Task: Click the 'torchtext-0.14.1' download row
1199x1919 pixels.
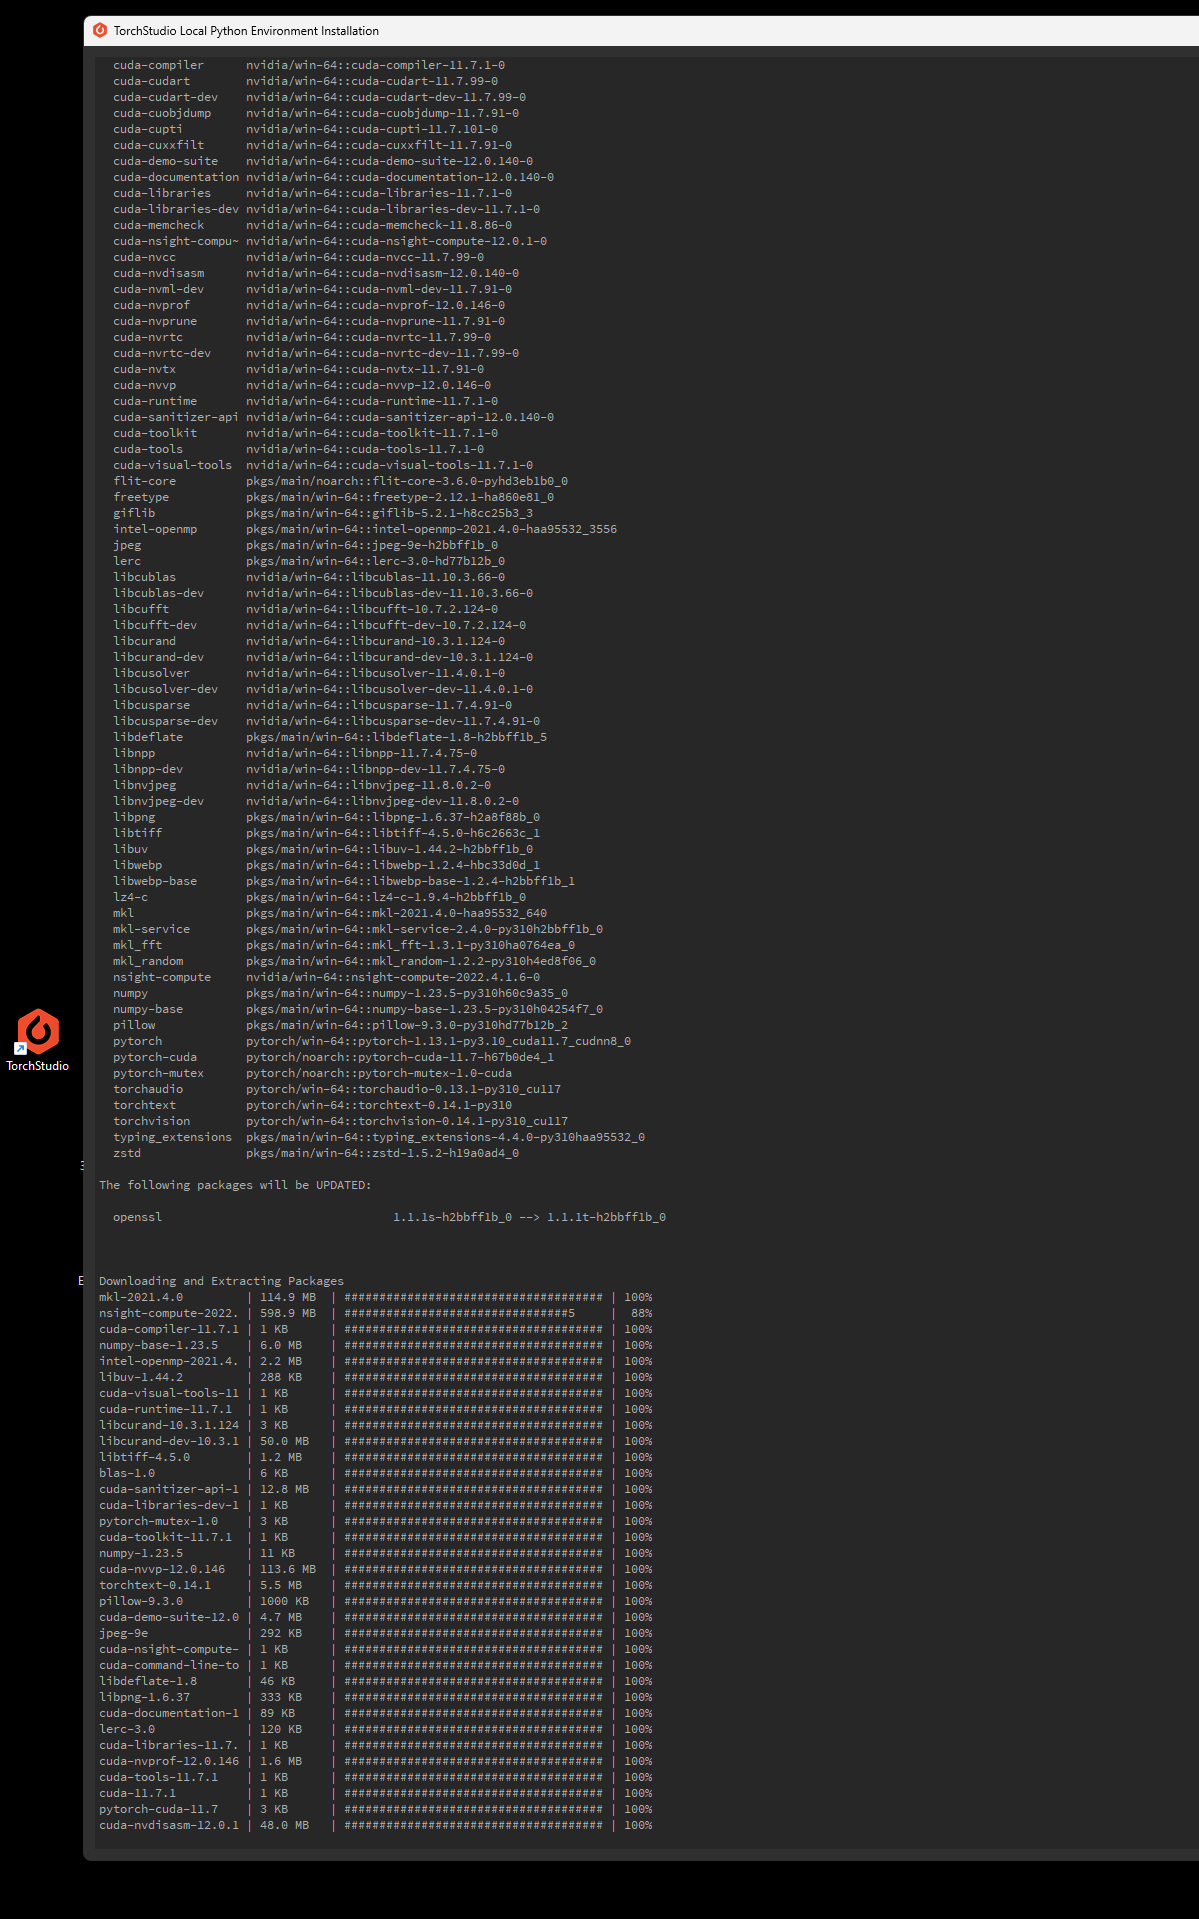Action: coord(375,1585)
